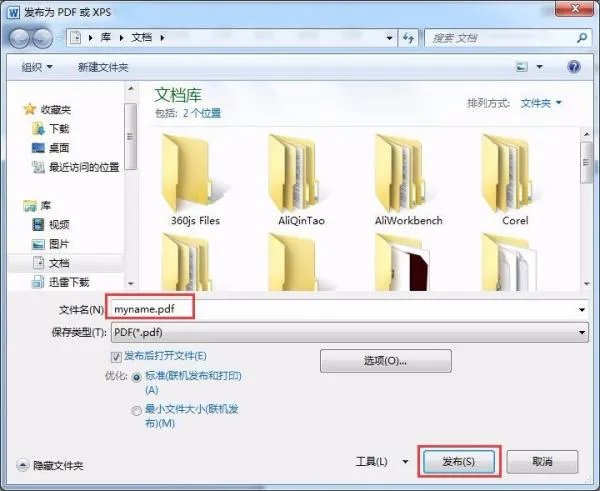This screenshot has width=600, height=491.
Task: Close the 发布为 PDF 或 XPS dialog
Action: (x=575, y=8)
